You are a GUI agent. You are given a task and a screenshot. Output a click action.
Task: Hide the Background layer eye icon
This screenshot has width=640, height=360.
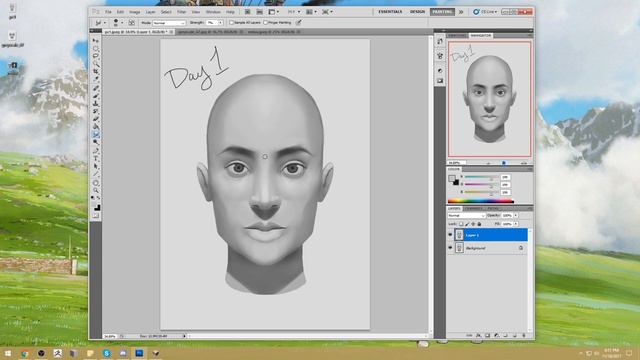pyautogui.click(x=450, y=247)
